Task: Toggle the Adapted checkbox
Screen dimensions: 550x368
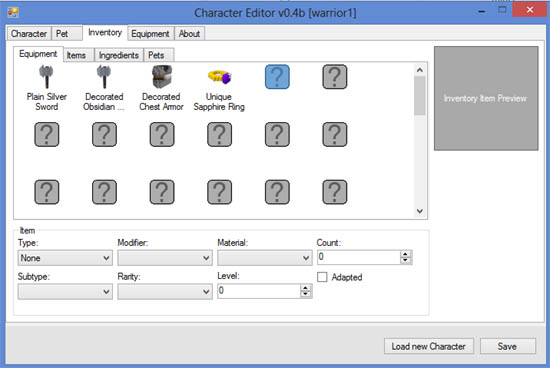Action: click(322, 277)
